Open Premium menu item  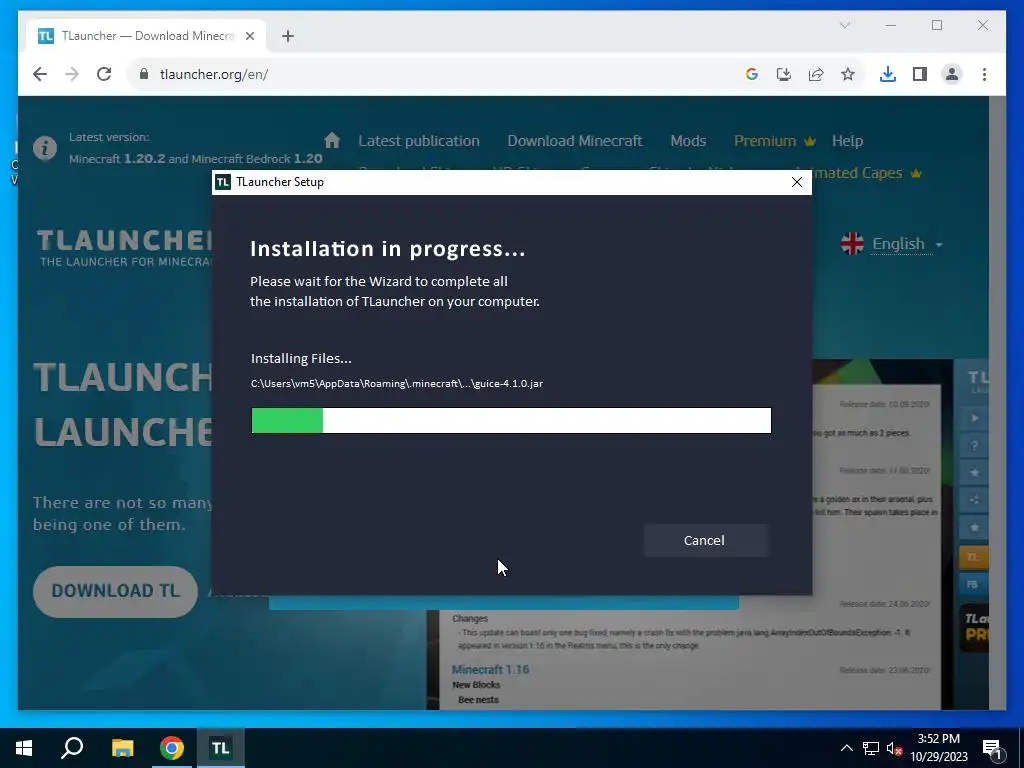point(775,141)
